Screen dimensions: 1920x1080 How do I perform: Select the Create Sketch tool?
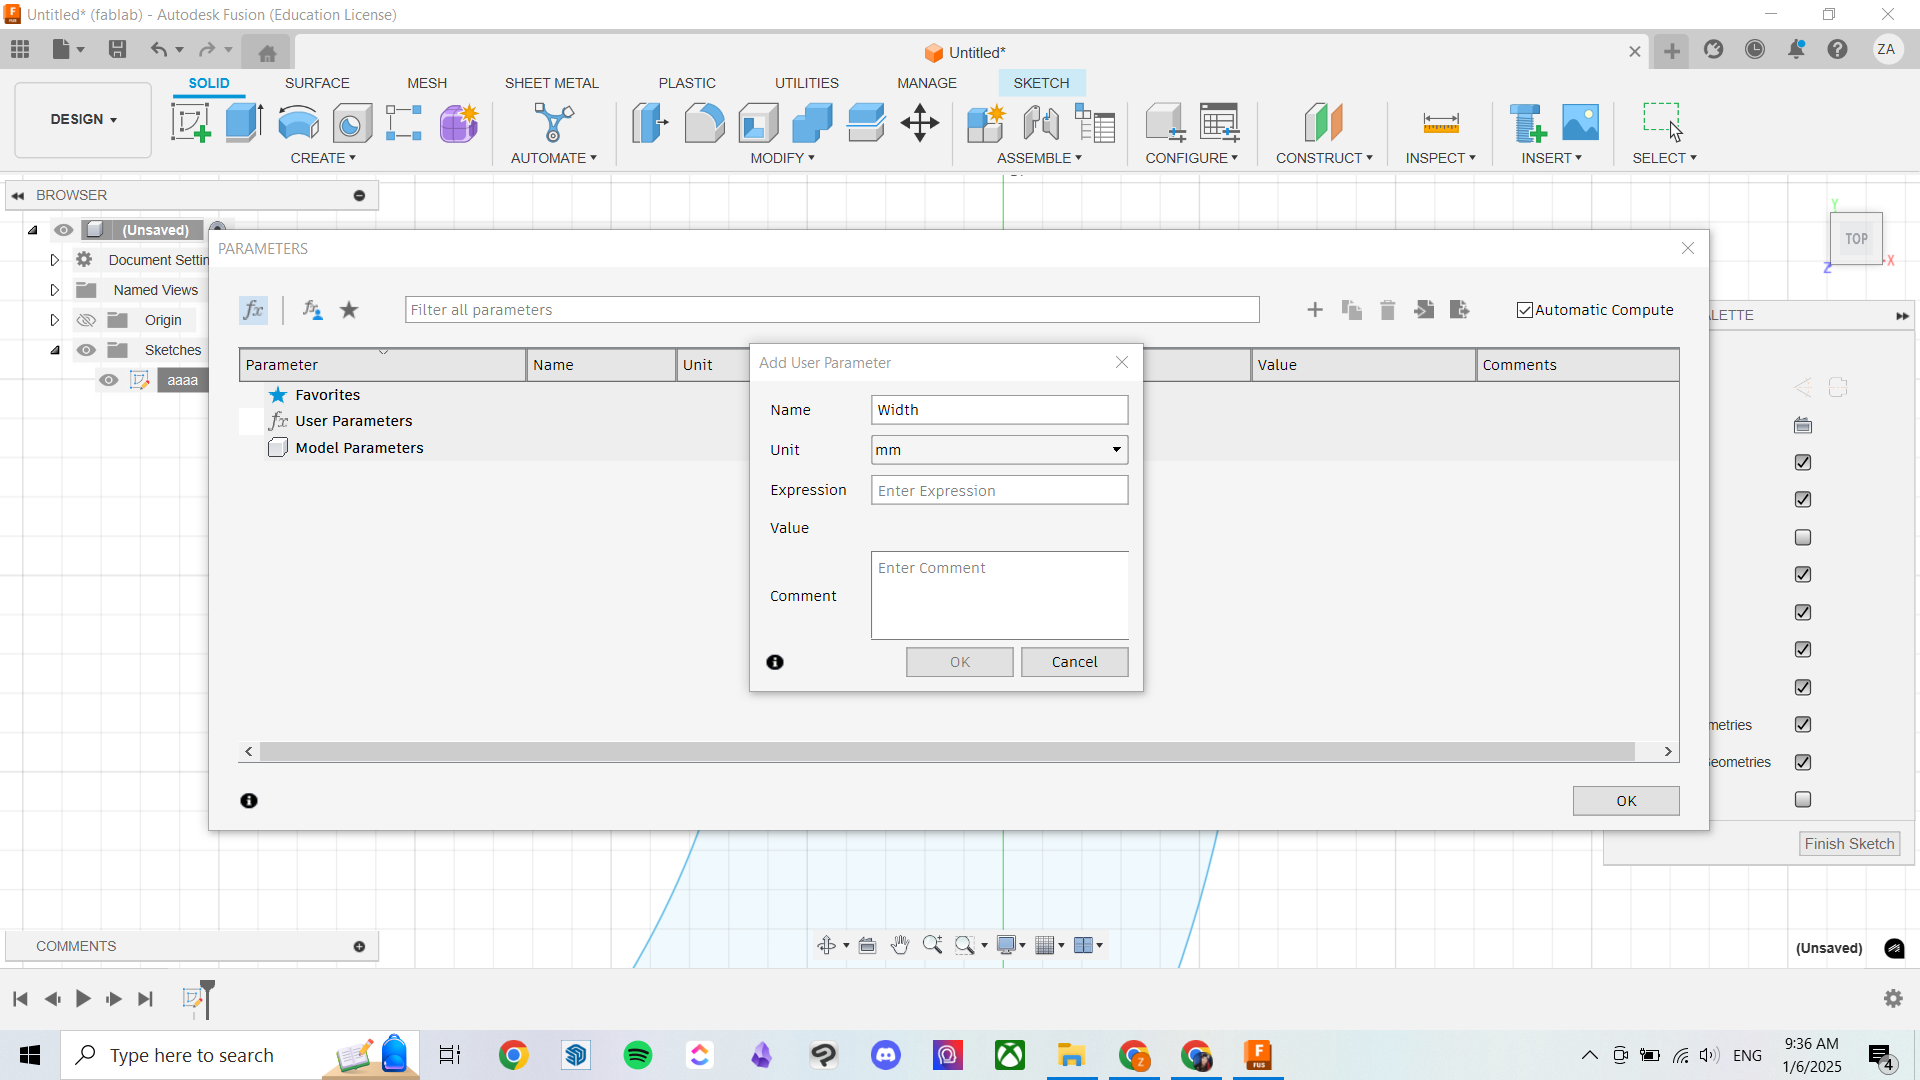click(191, 123)
